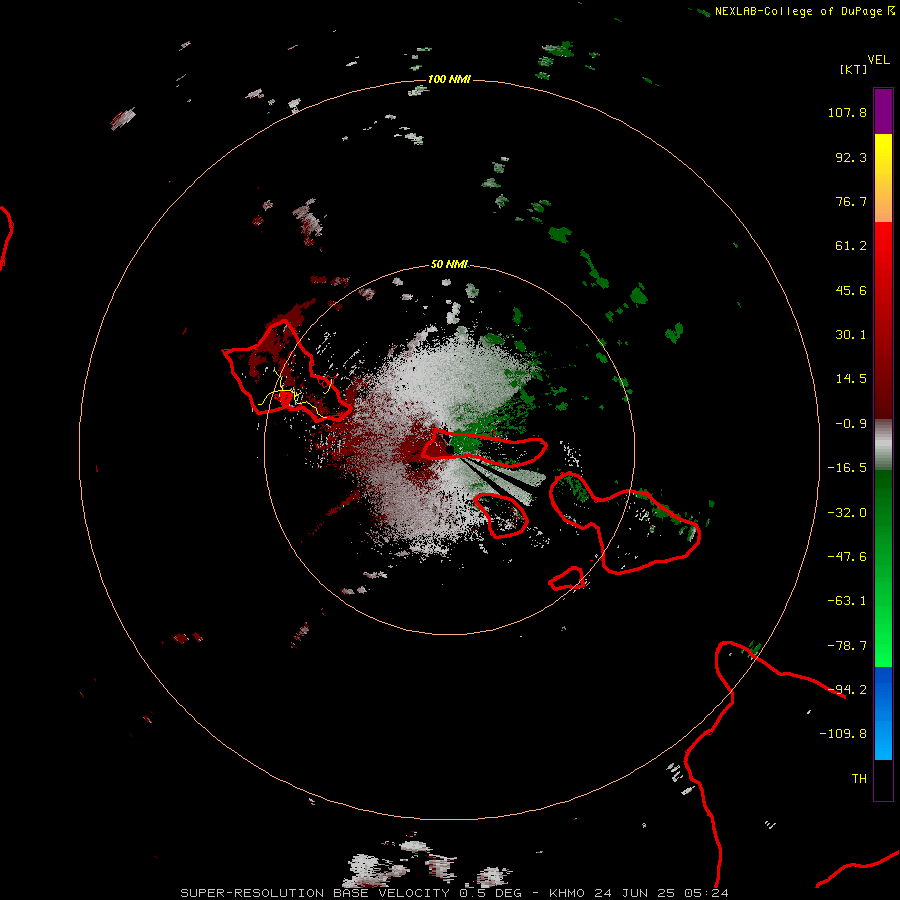The width and height of the screenshot is (900, 900).
Task: Click the 76.7 scale value
Action: pos(851,201)
